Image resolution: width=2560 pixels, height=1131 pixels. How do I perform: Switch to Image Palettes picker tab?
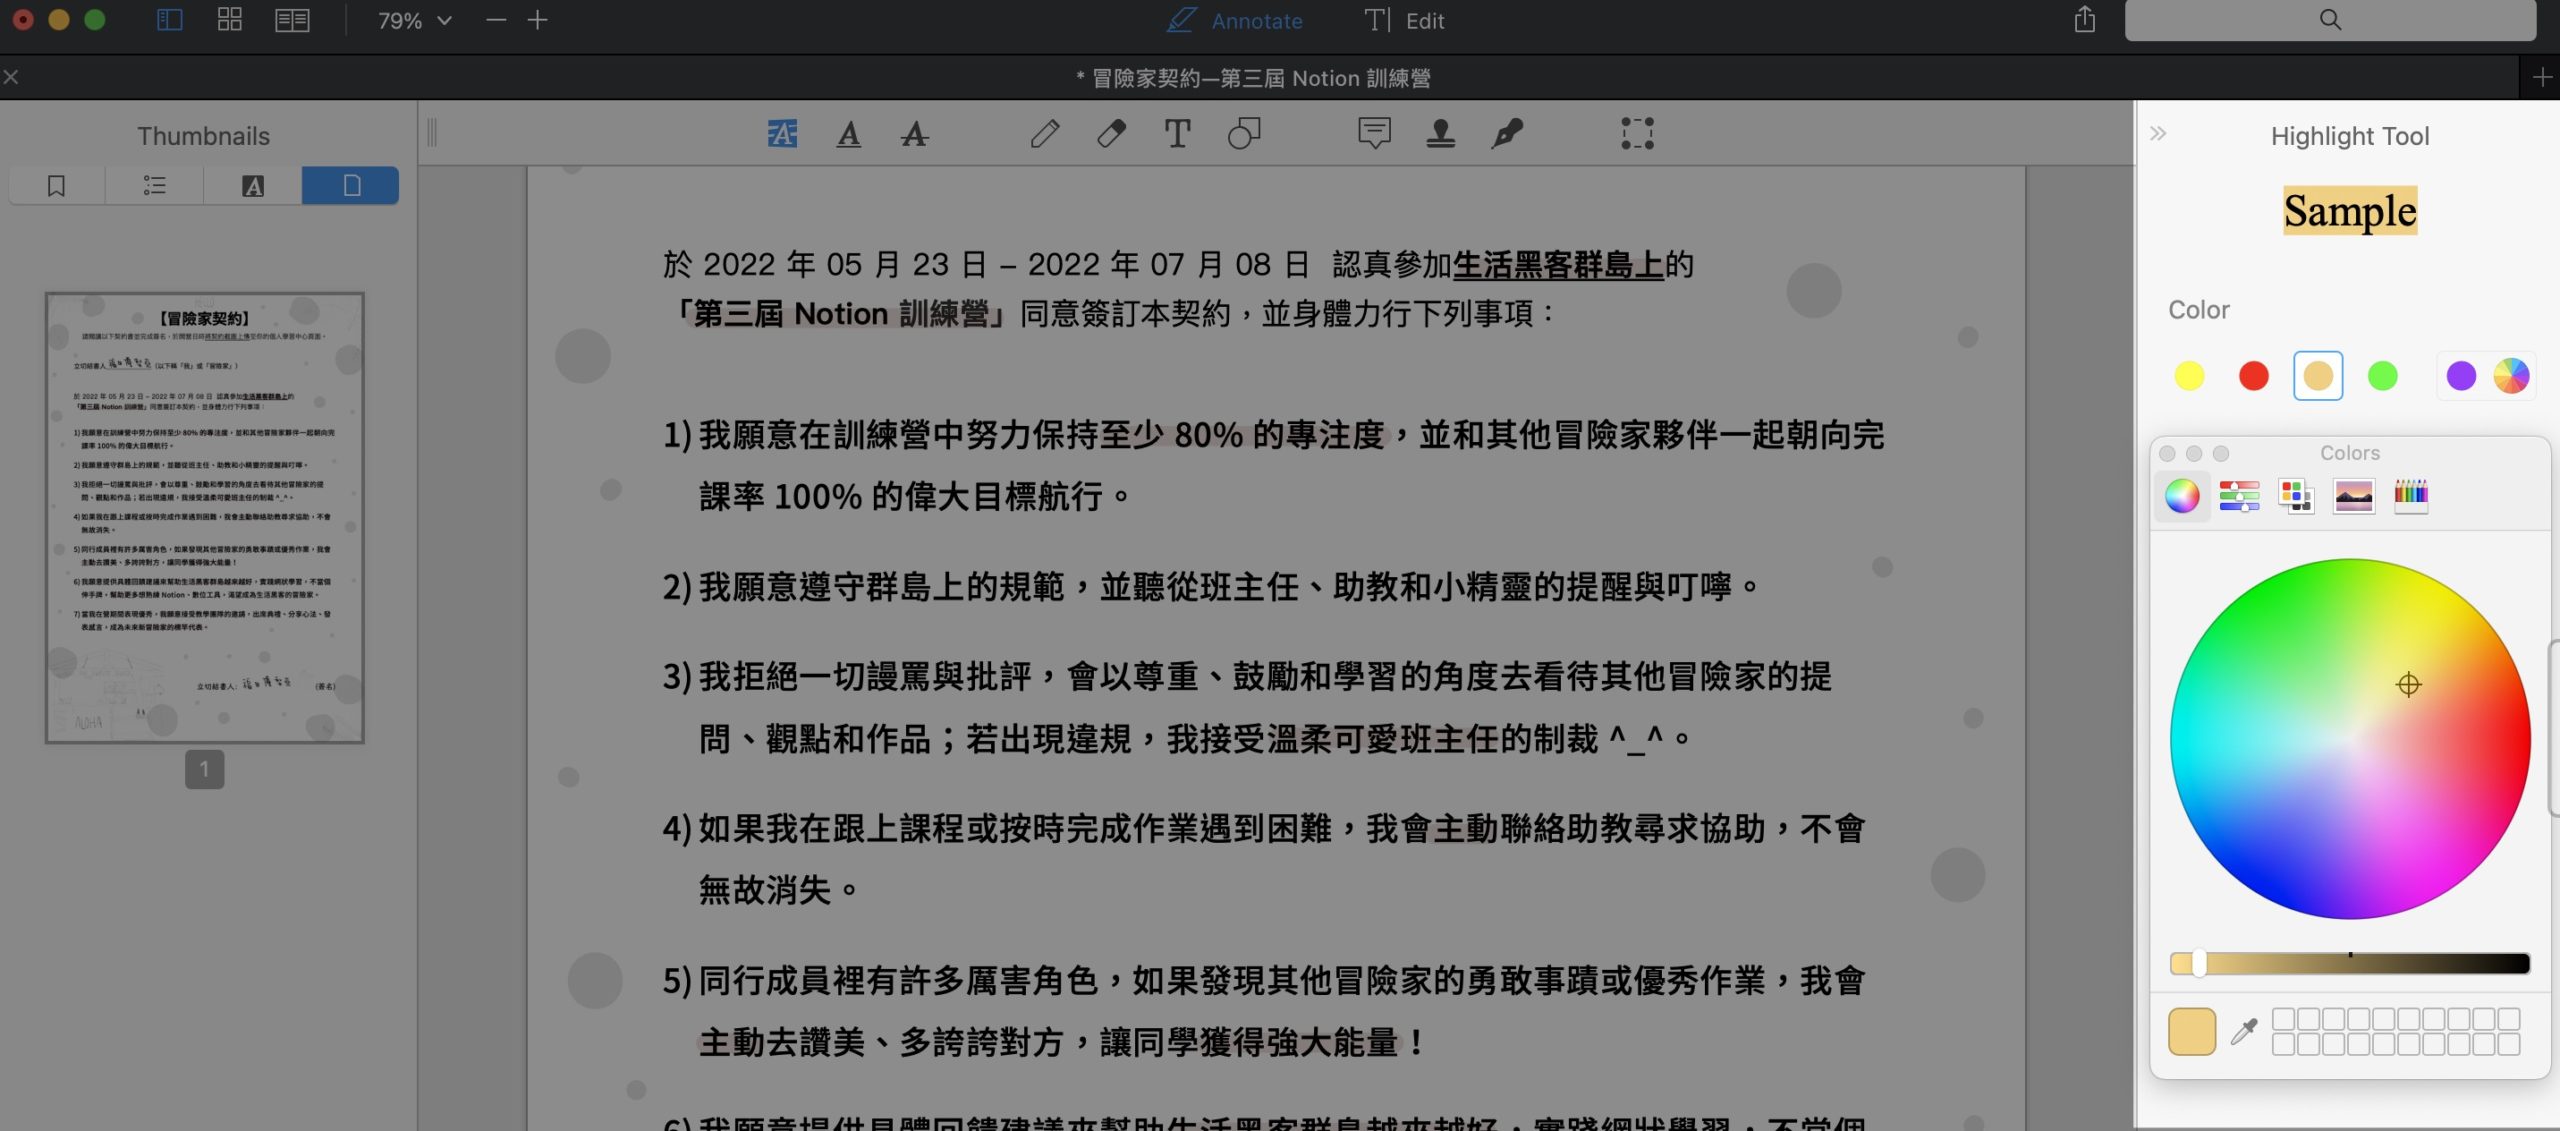click(2354, 495)
